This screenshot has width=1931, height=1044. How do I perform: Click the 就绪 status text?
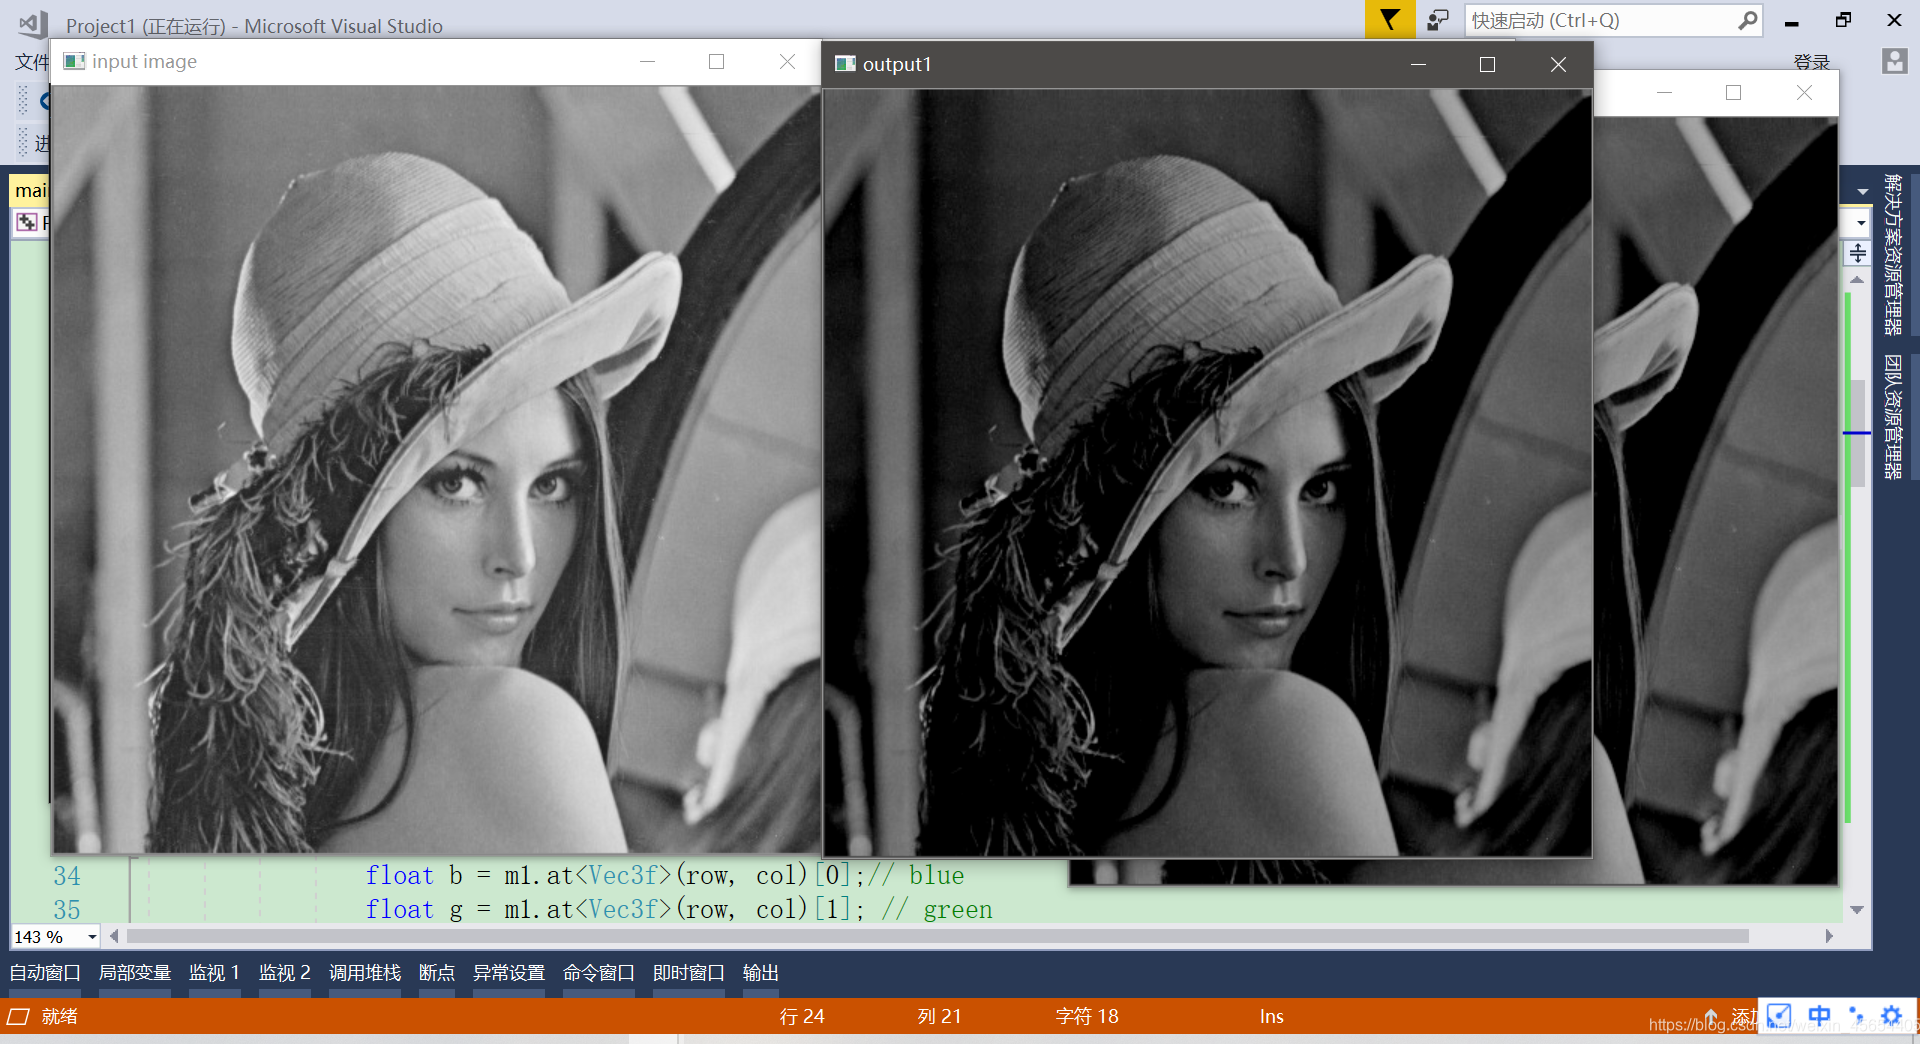(x=60, y=1017)
